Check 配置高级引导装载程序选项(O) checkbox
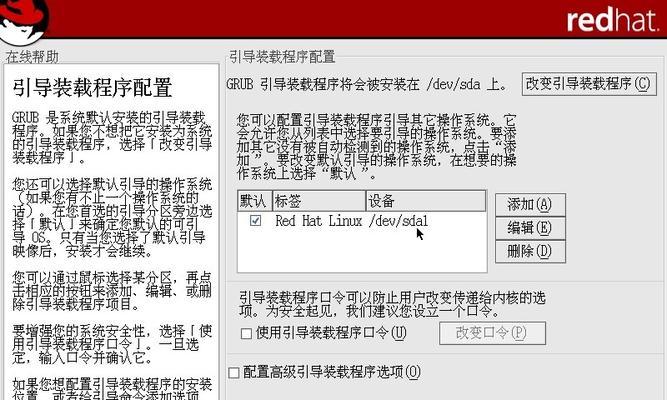Screen dimensions: 667x400 234,373
